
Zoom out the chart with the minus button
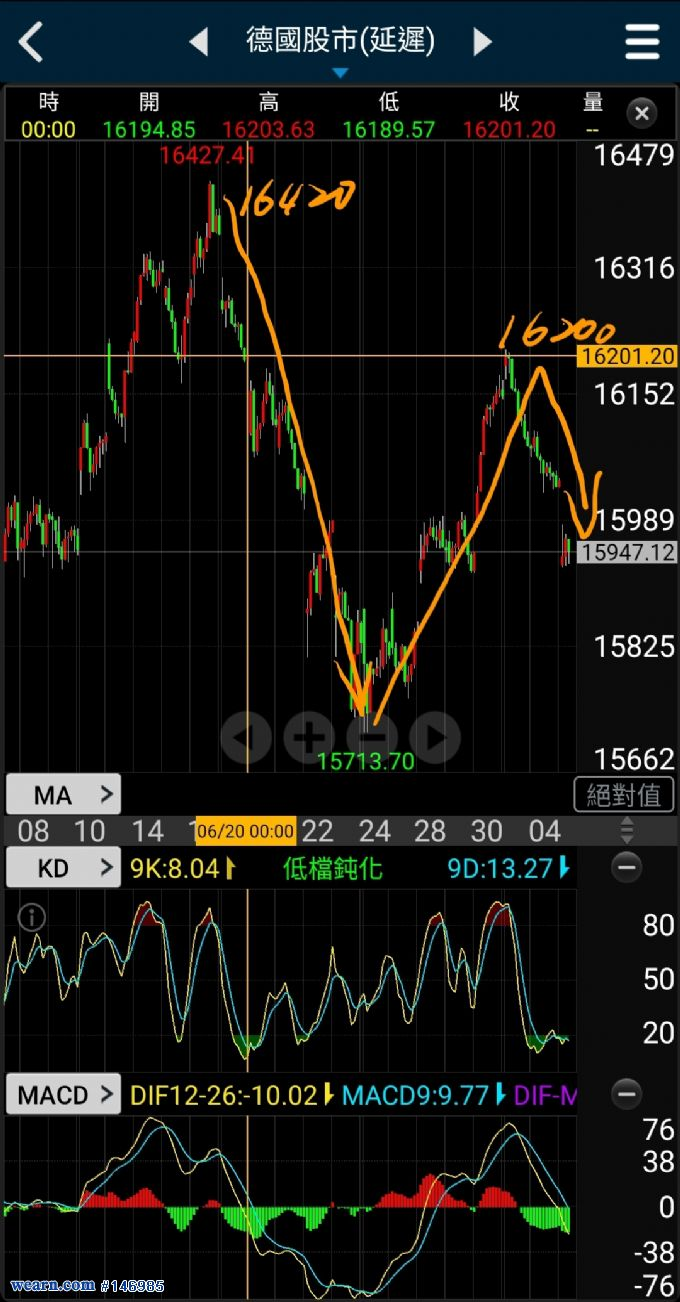371,738
